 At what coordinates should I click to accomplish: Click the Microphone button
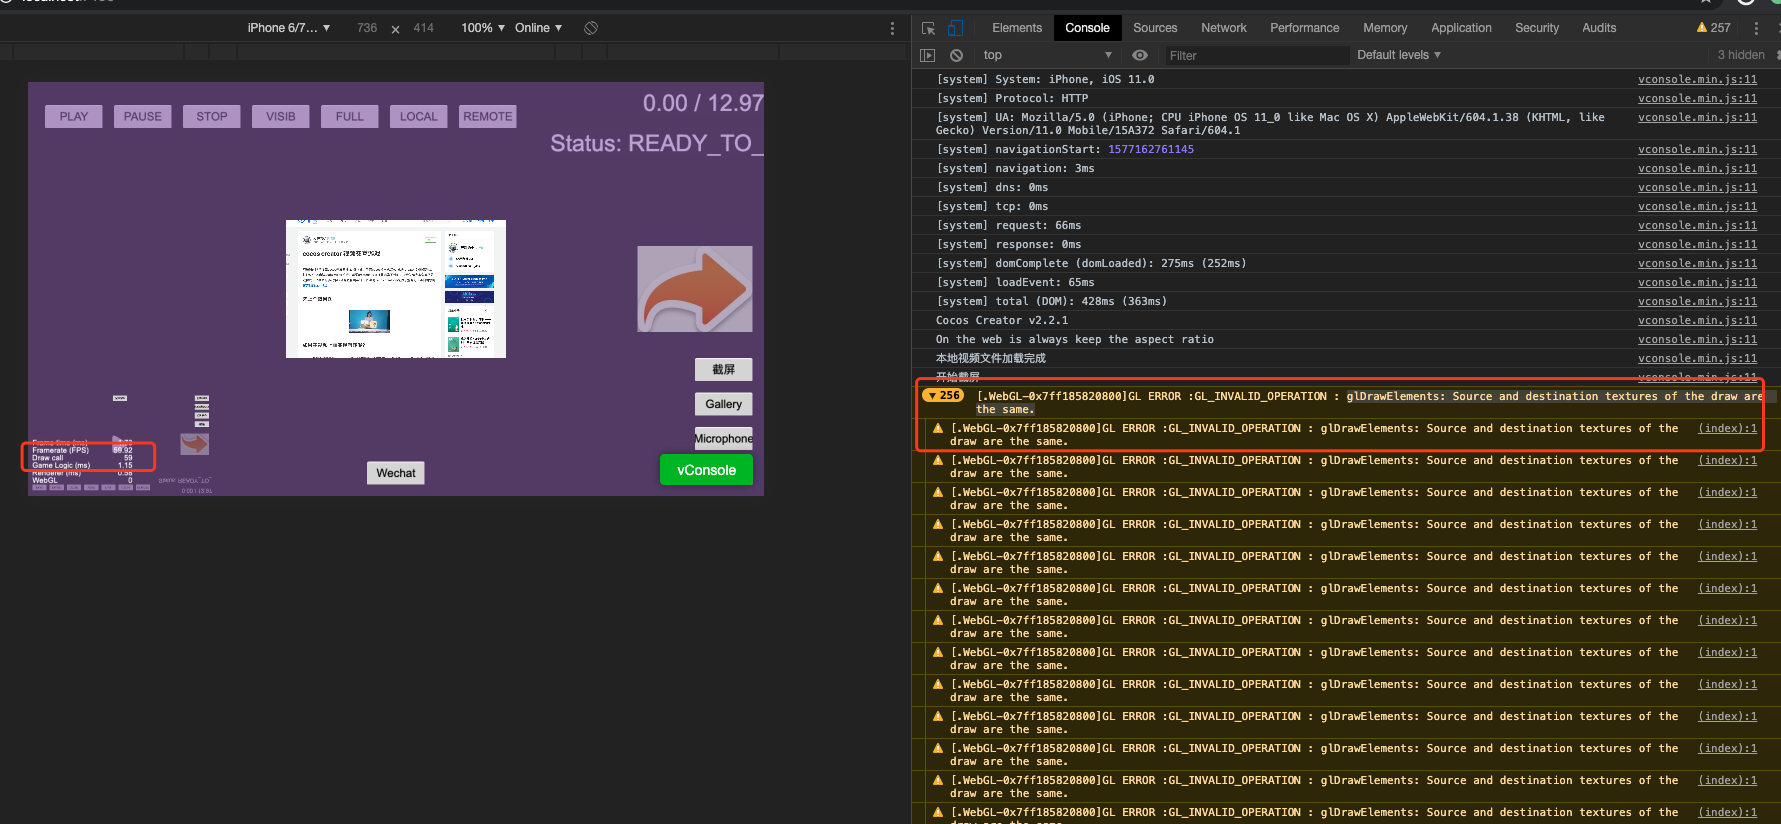[724, 439]
